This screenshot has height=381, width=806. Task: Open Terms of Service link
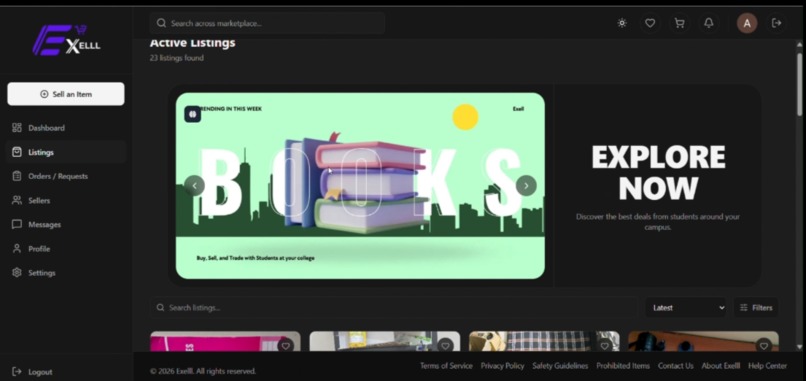(x=446, y=366)
